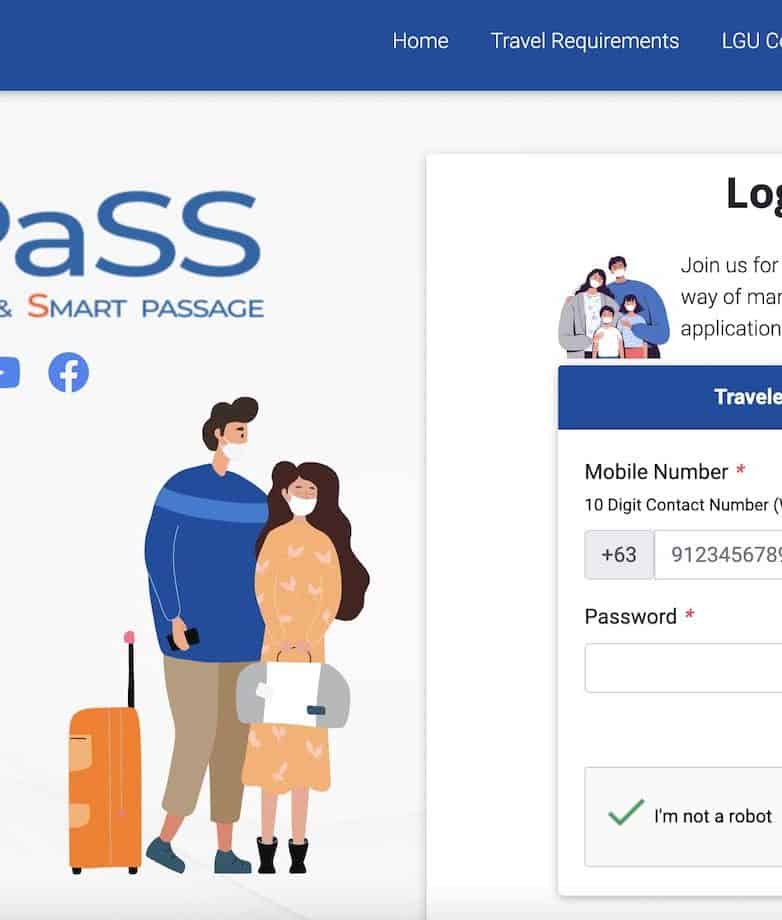This screenshot has width=782, height=920.
Task: Click the +63 country code prefix
Action: (x=619, y=554)
